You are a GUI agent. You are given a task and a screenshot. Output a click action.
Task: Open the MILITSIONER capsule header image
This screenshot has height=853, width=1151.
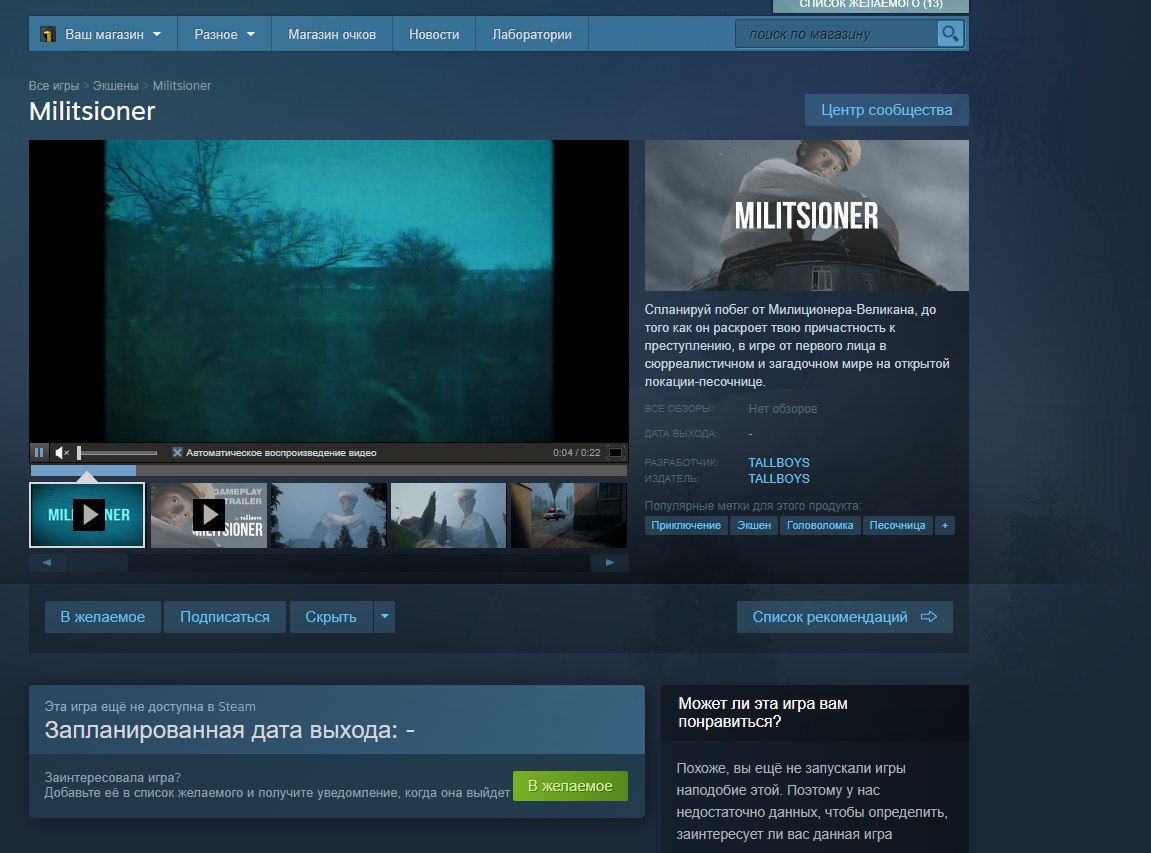(x=806, y=215)
